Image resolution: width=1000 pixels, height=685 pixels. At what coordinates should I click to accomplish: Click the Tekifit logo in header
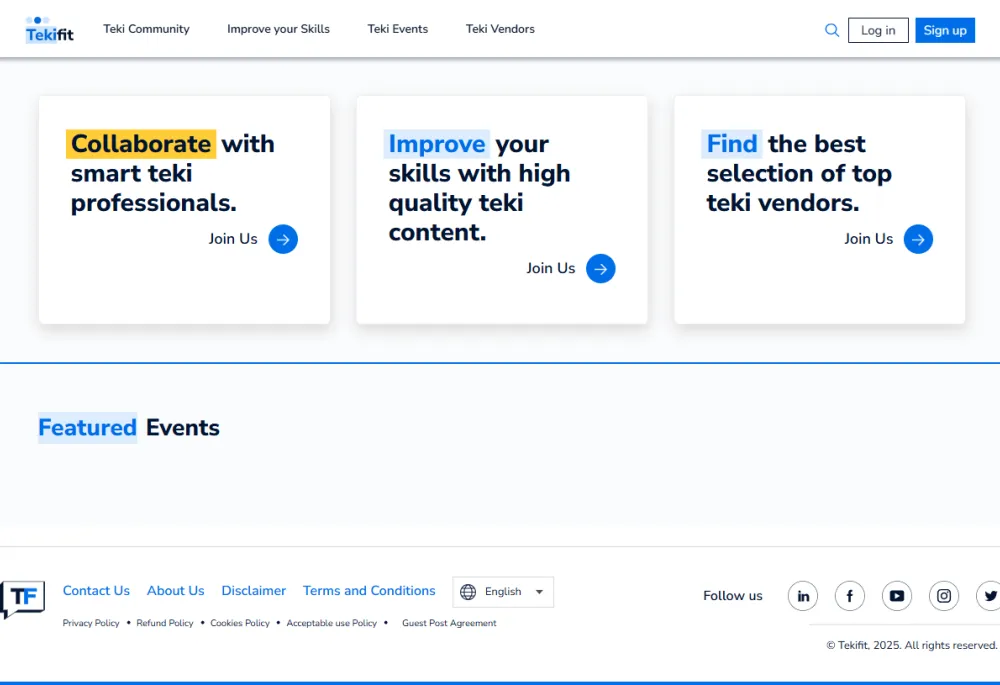tap(50, 30)
